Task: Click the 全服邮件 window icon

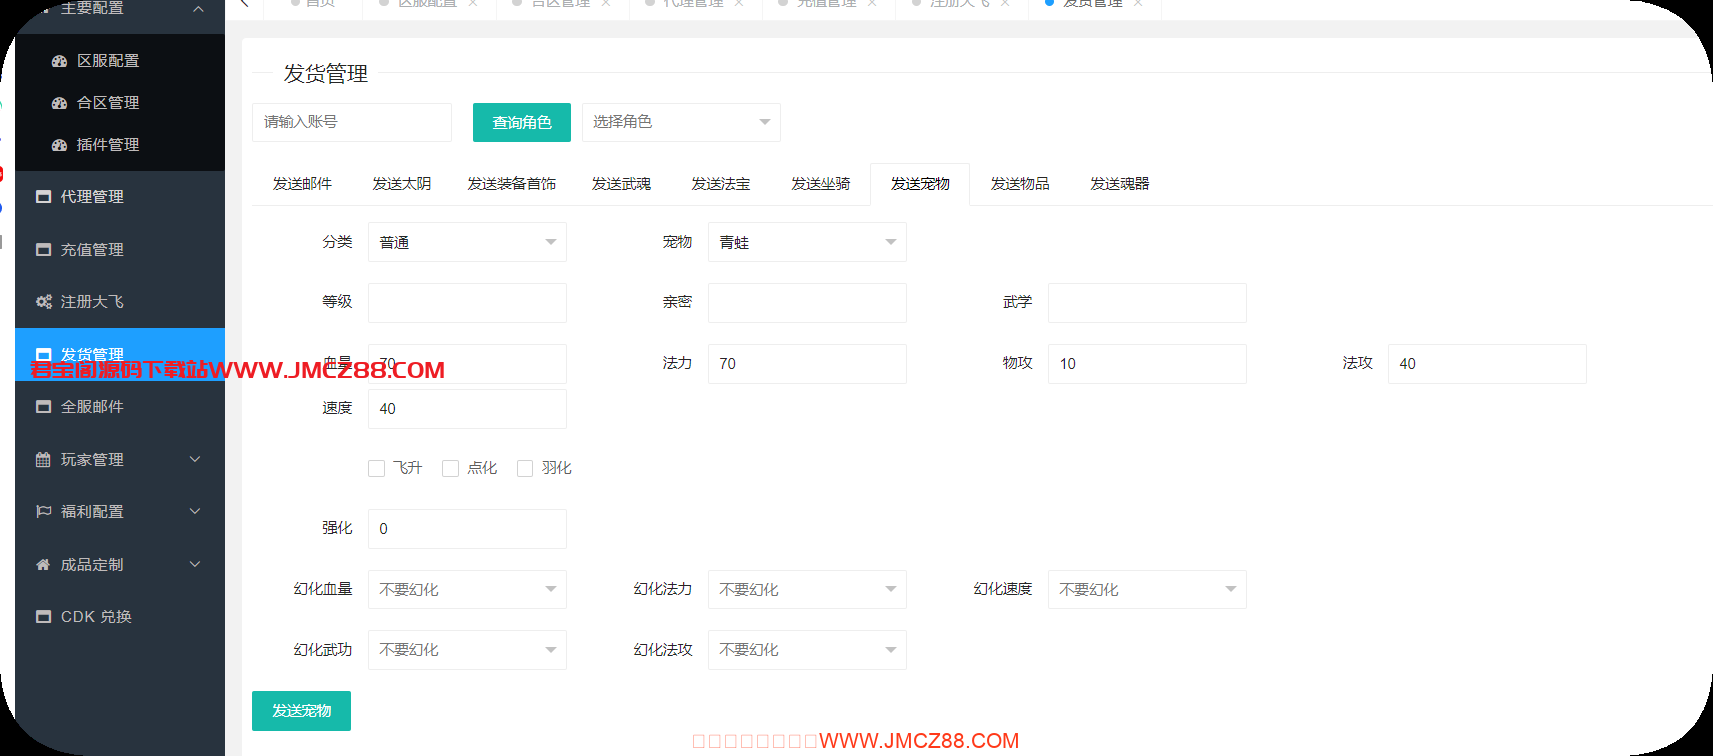Action: [43, 407]
